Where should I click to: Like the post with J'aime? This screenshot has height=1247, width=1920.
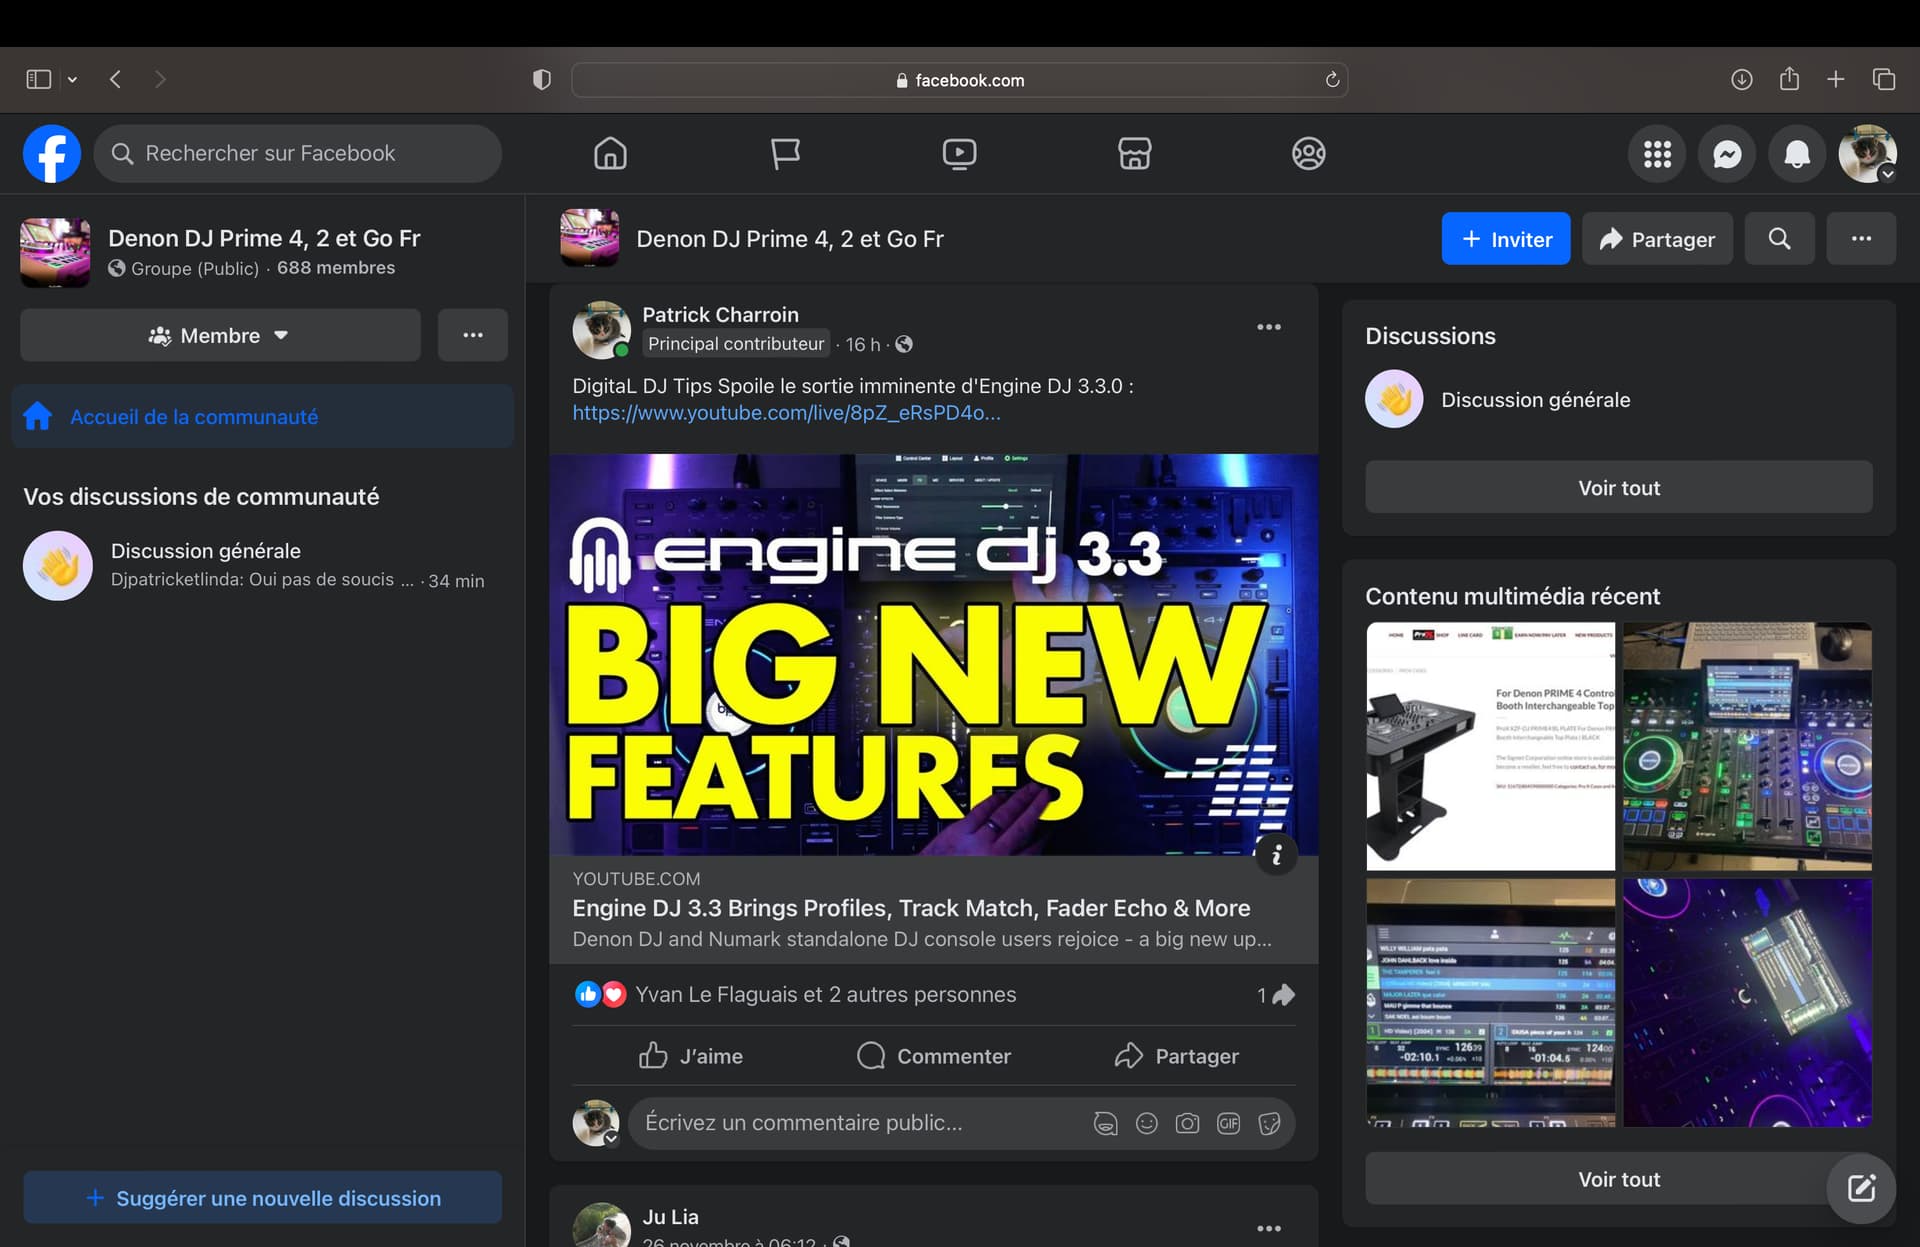(x=690, y=1056)
